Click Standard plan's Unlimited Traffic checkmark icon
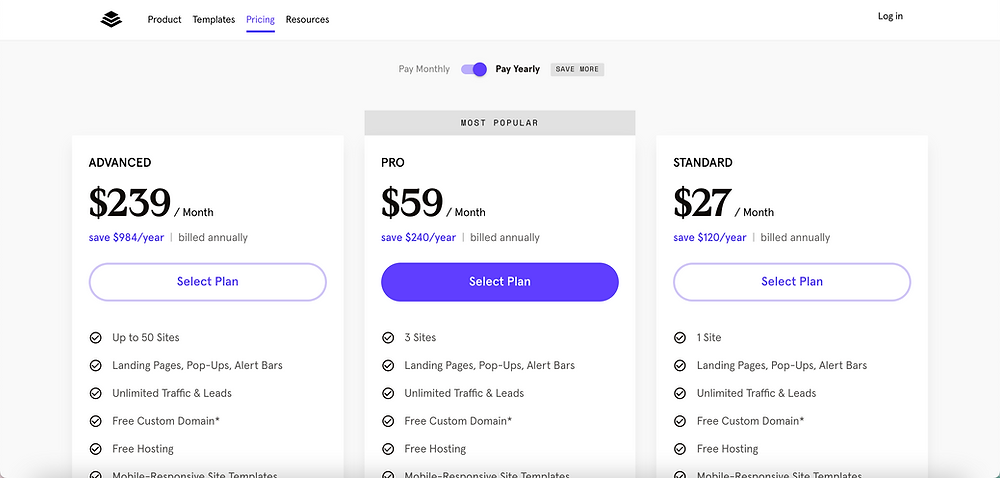Screen dimensions: 1000x478 [680, 393]
